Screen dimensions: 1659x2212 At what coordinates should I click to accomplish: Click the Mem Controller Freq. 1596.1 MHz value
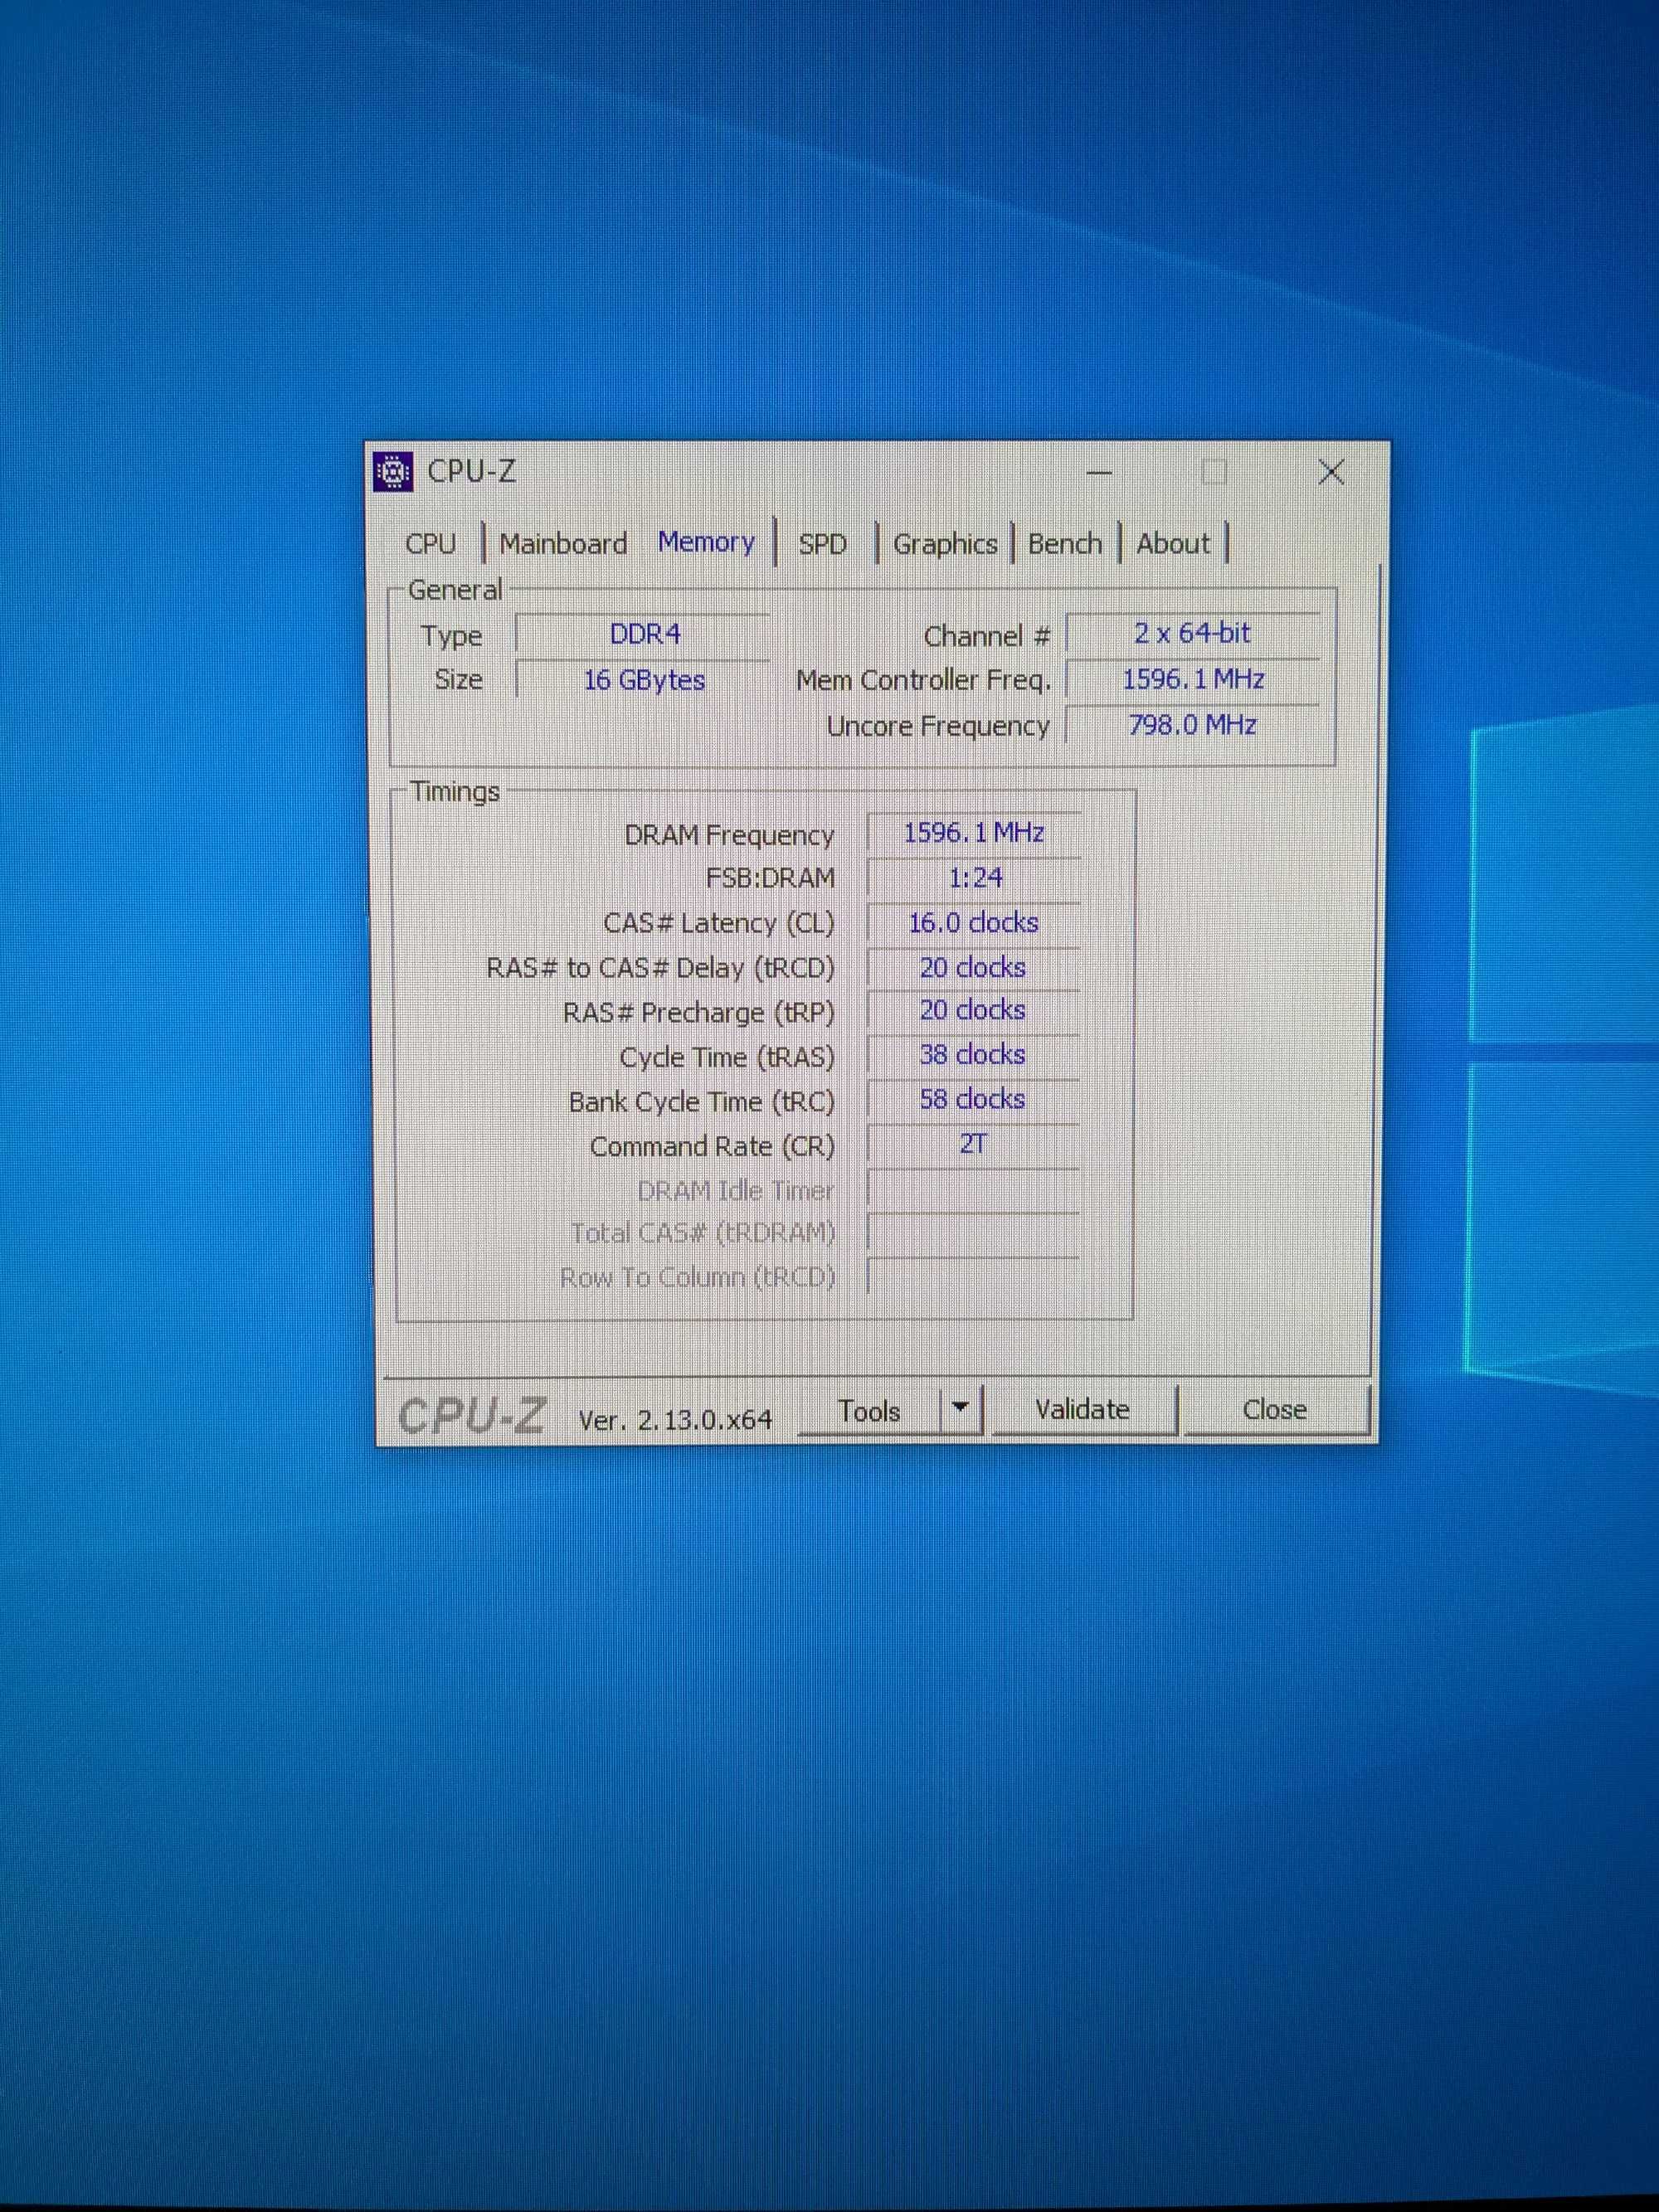1192,679
